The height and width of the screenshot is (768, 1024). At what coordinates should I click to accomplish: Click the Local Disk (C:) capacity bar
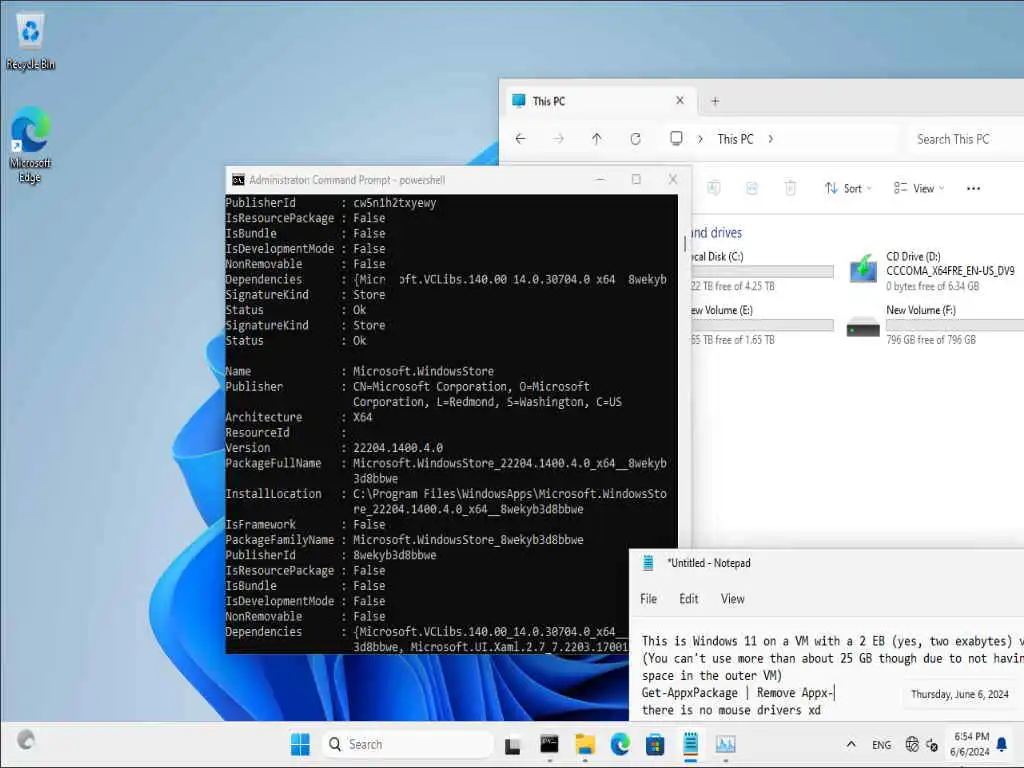coord(762,271)
